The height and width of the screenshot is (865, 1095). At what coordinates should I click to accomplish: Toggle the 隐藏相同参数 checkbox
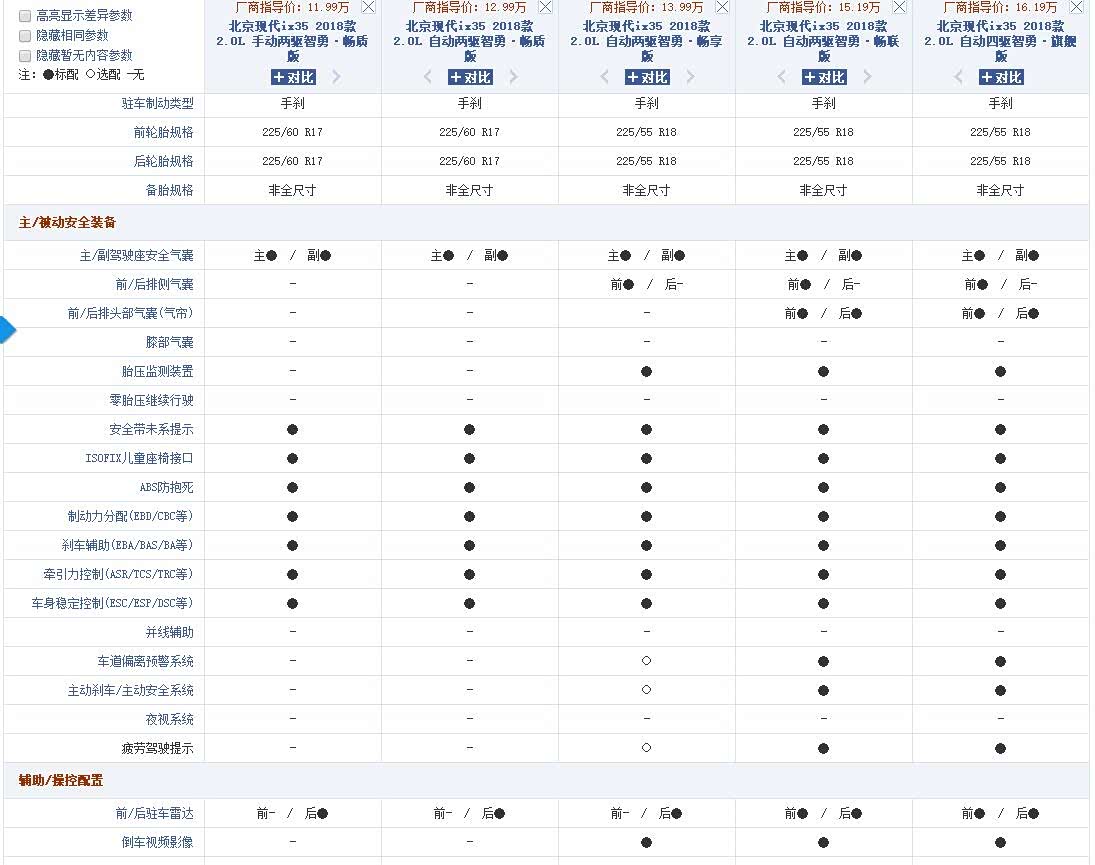click(x=25, y=35)
